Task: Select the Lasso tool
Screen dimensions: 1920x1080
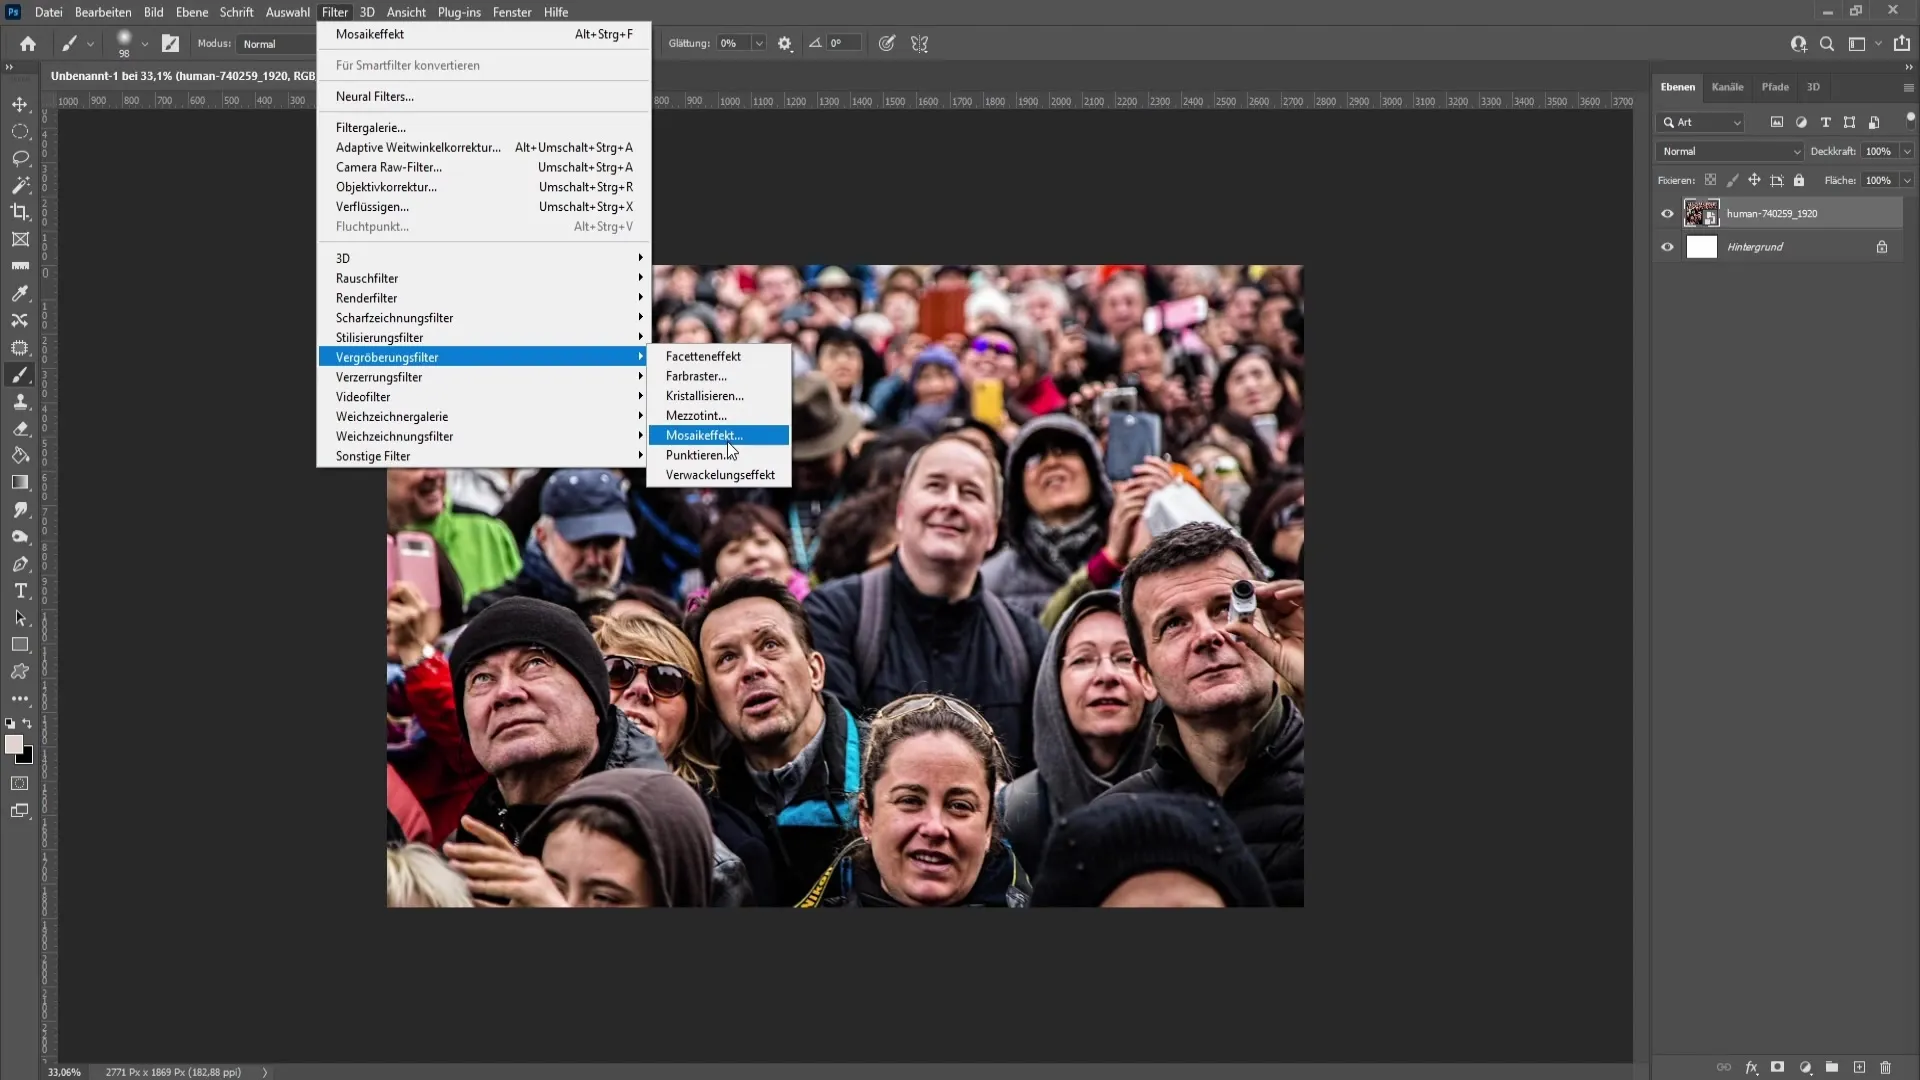Action: 20,158
